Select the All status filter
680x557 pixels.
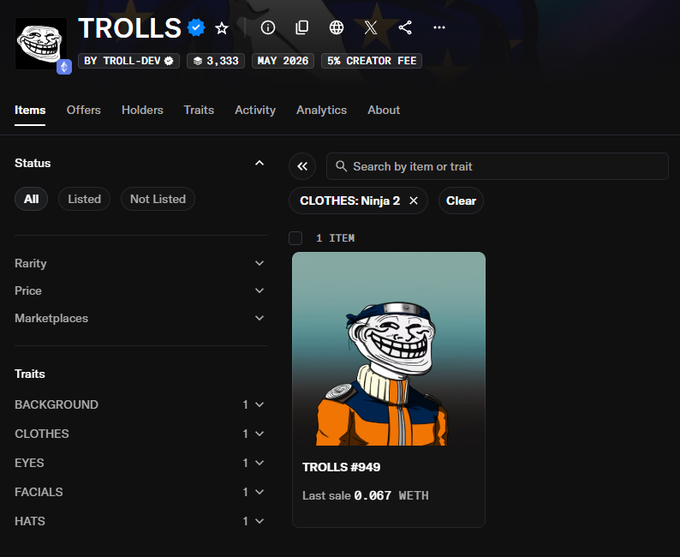point(31,199)
